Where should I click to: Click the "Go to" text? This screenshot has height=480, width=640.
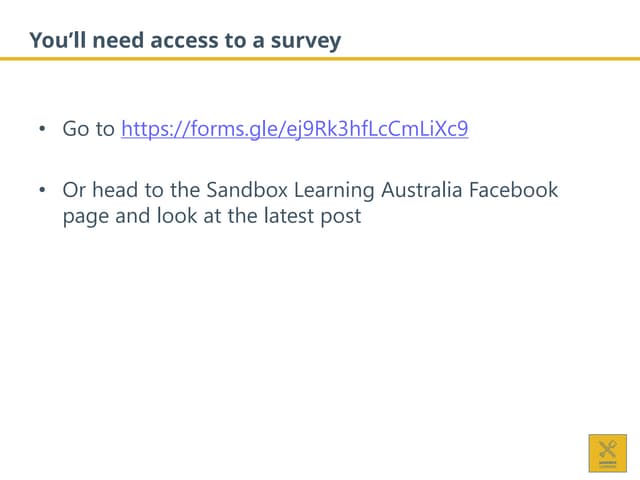(89, 129)
